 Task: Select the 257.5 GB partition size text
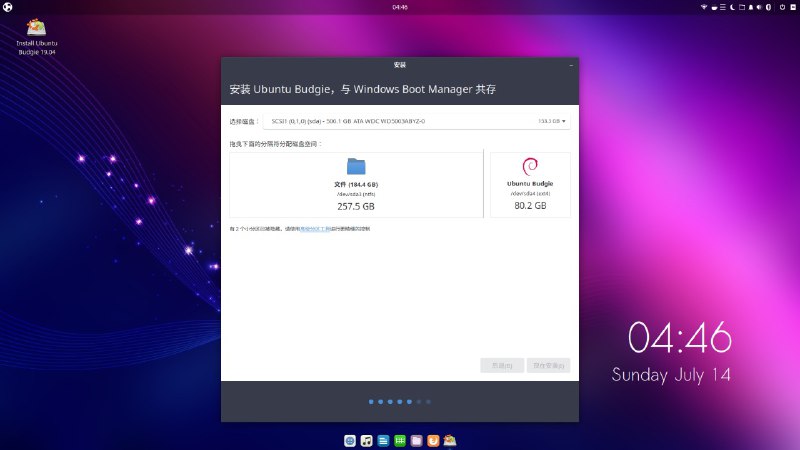(356, 207)
